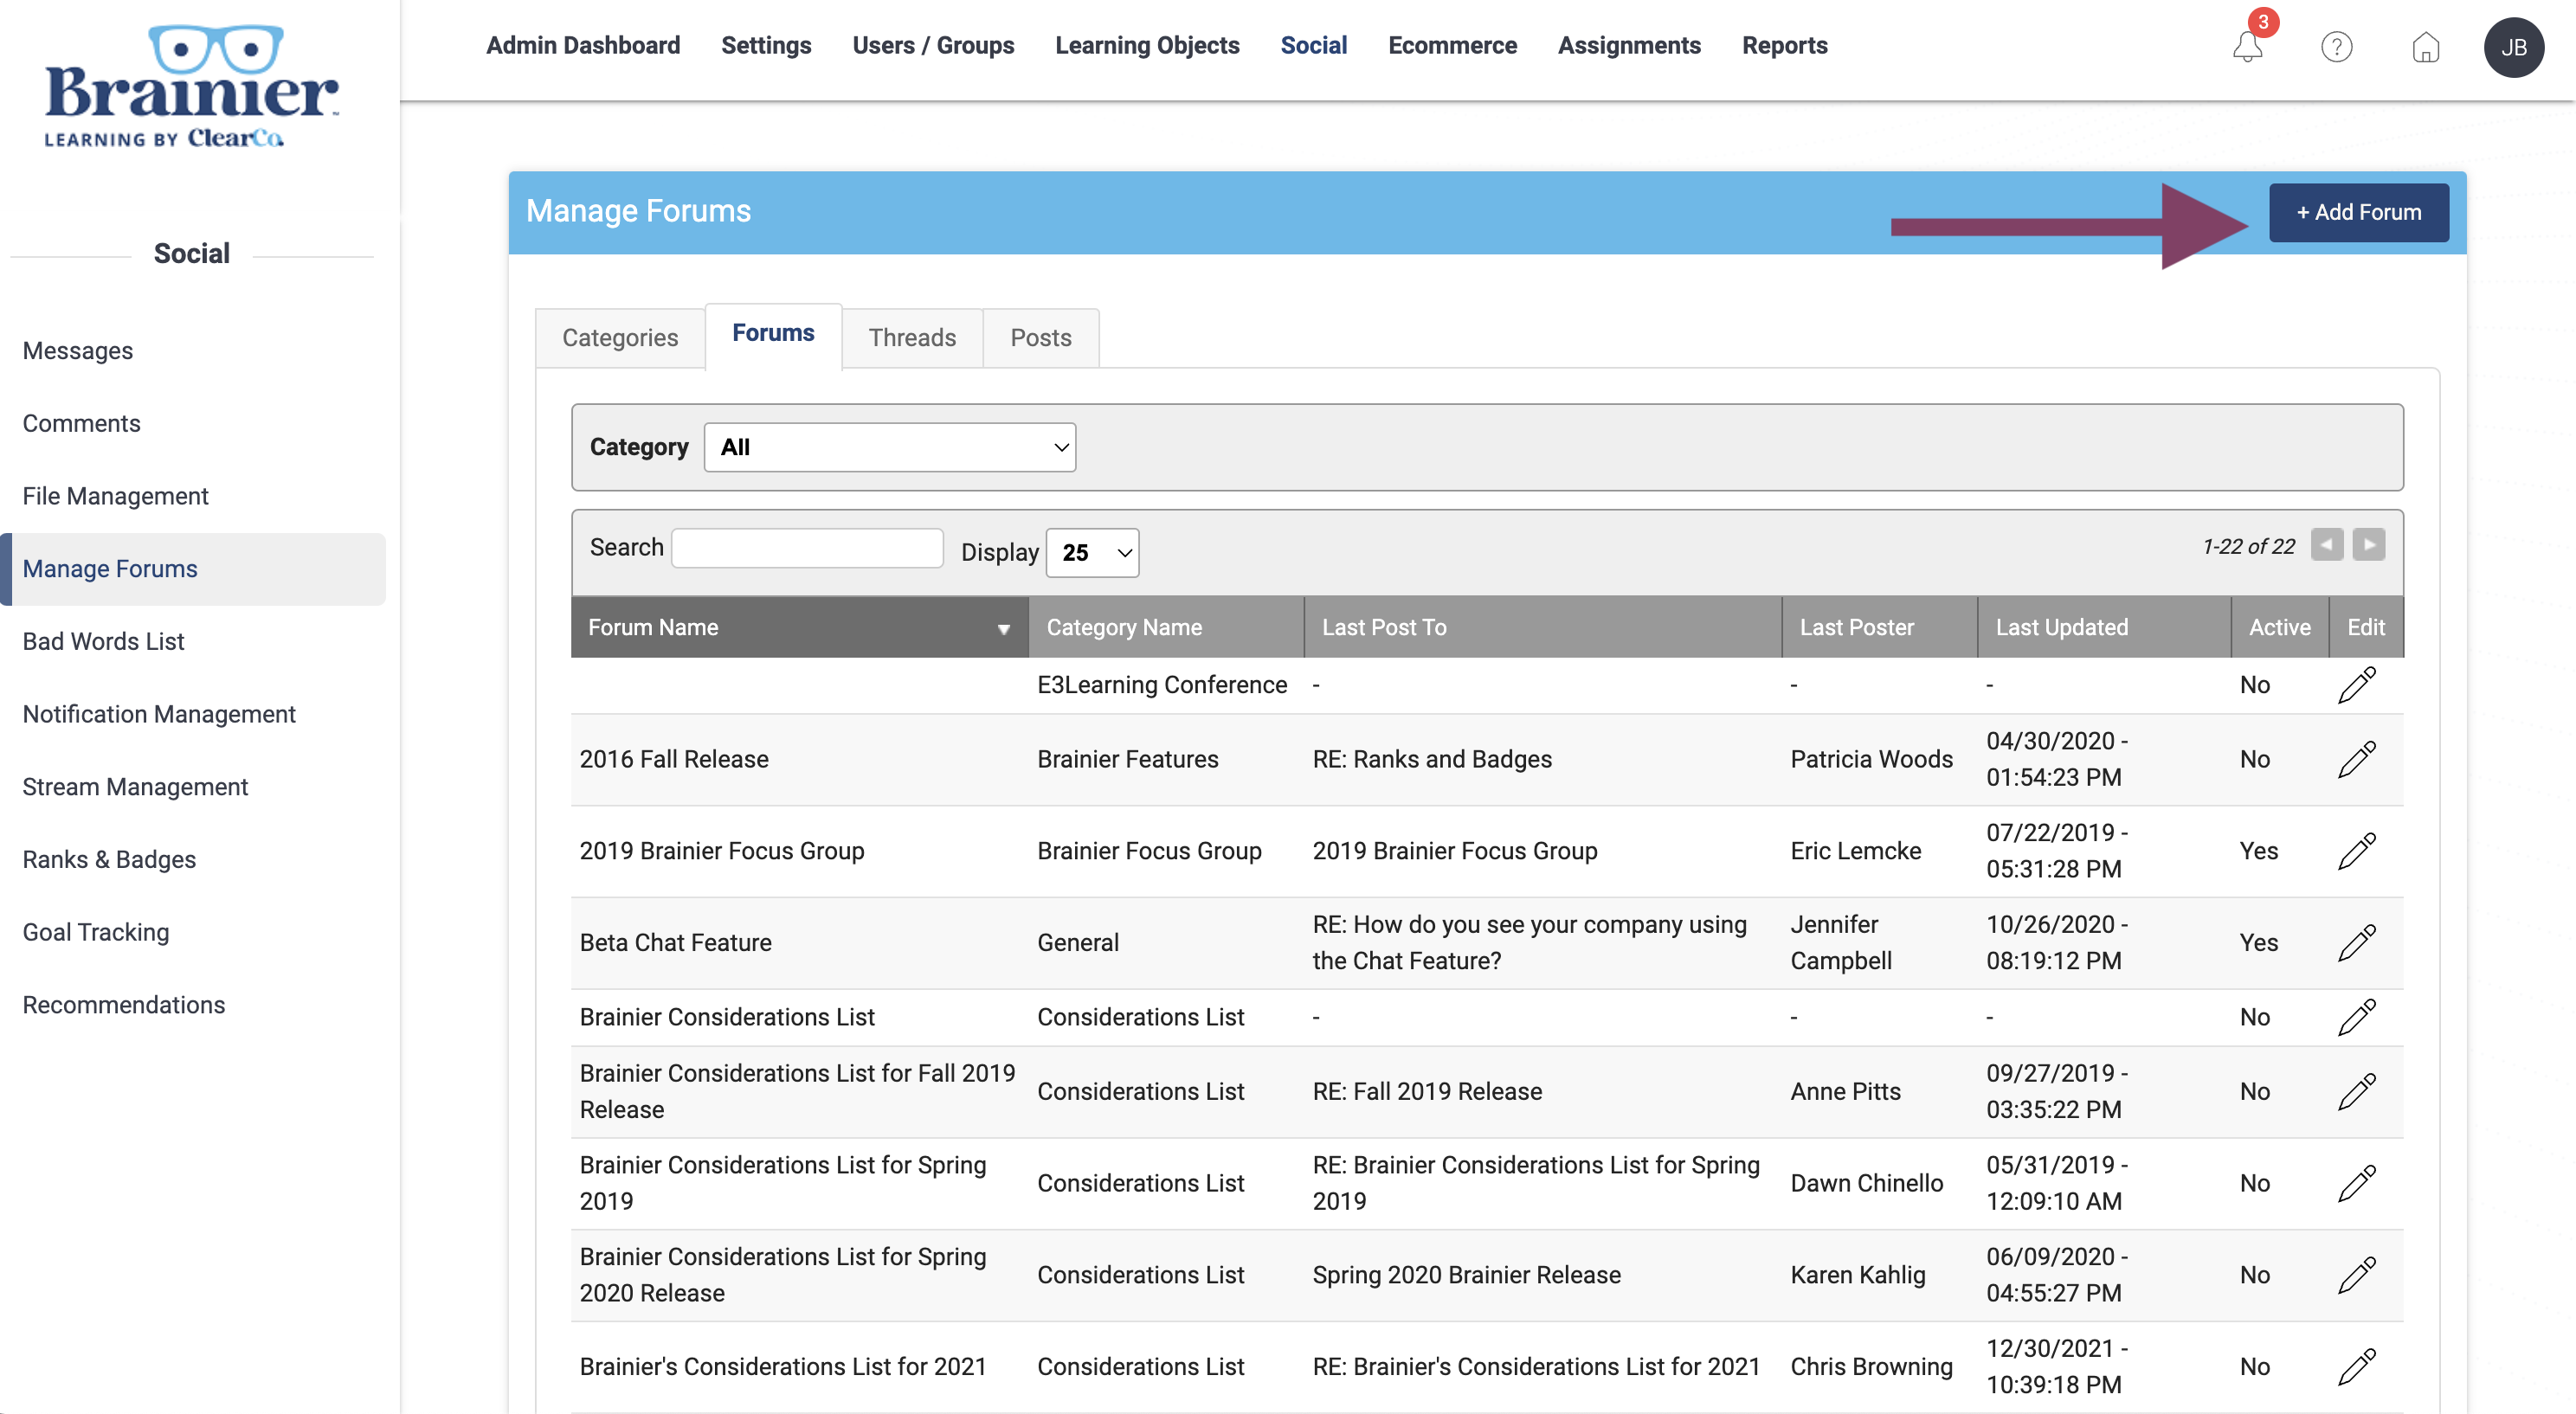Click into the Search input field
This screenshot has height=1414, width=2576.
(807, 548)
